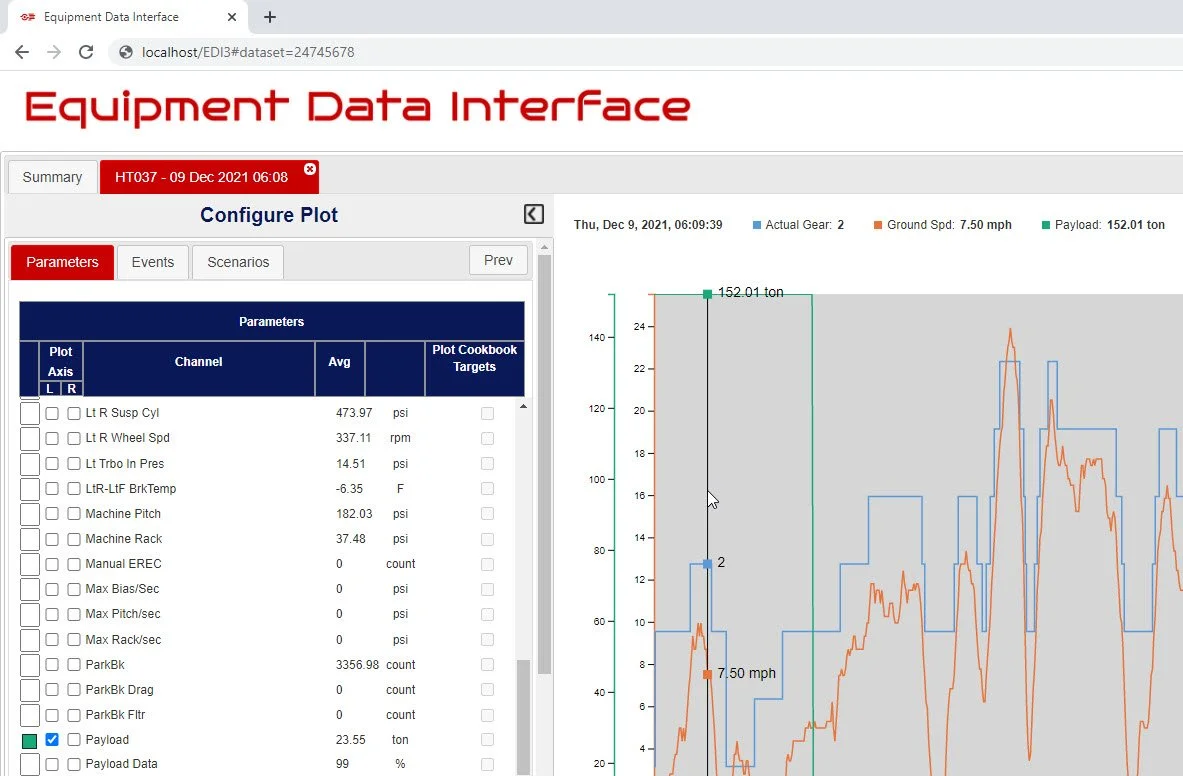Image resolution: width=1183 pixels, height=776 pixels.
Task: Select the Manual EREC channel name
Action: click(123, 564)
